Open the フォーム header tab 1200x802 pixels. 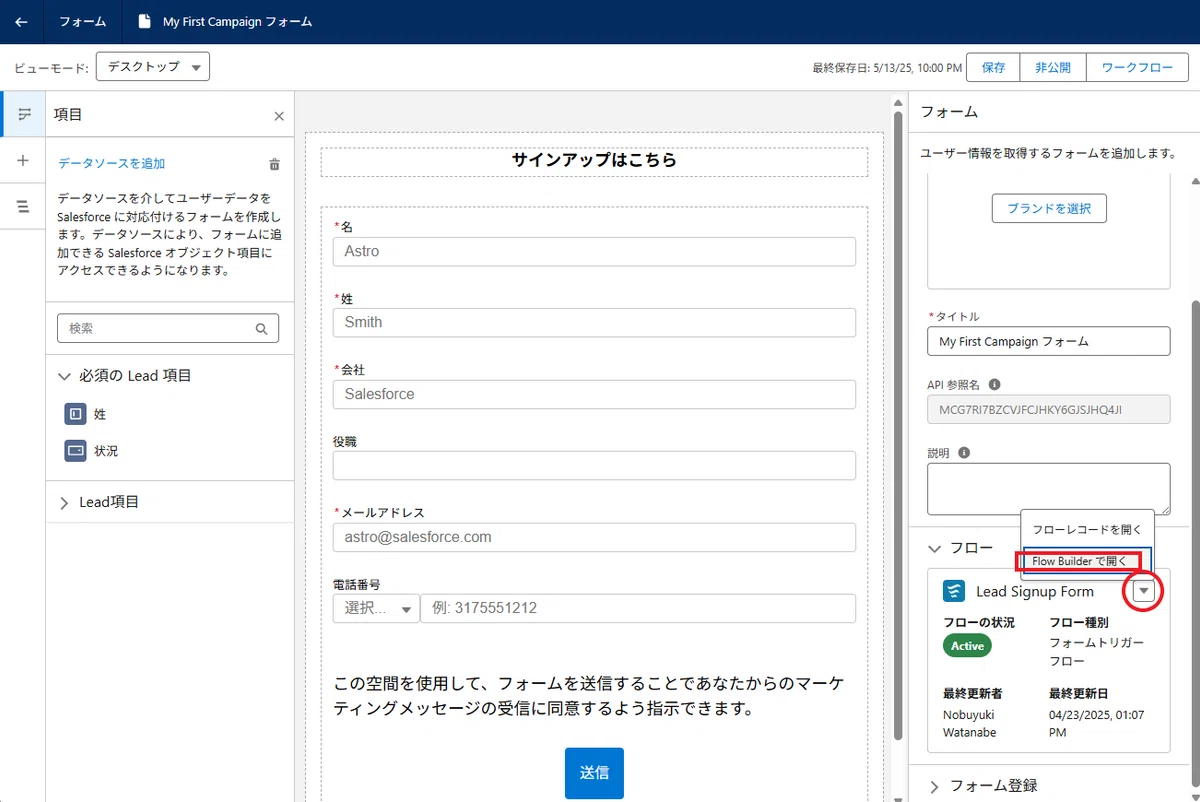83,21
